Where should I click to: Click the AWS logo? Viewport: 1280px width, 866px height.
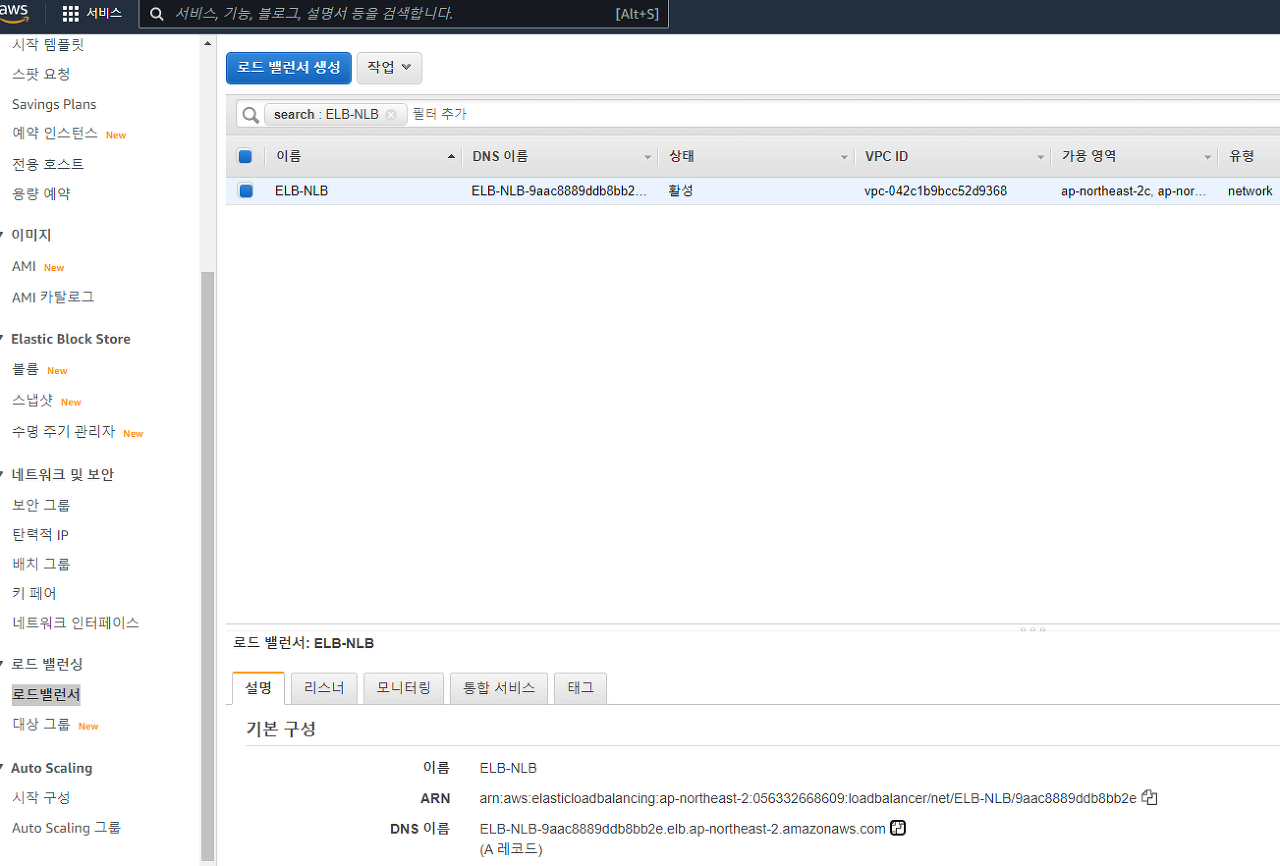coord(14,12)
